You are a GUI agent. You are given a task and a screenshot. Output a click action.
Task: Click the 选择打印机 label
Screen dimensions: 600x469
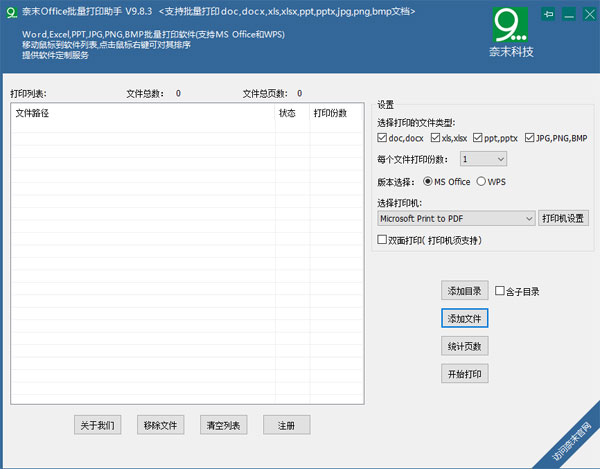pos(399,203)
